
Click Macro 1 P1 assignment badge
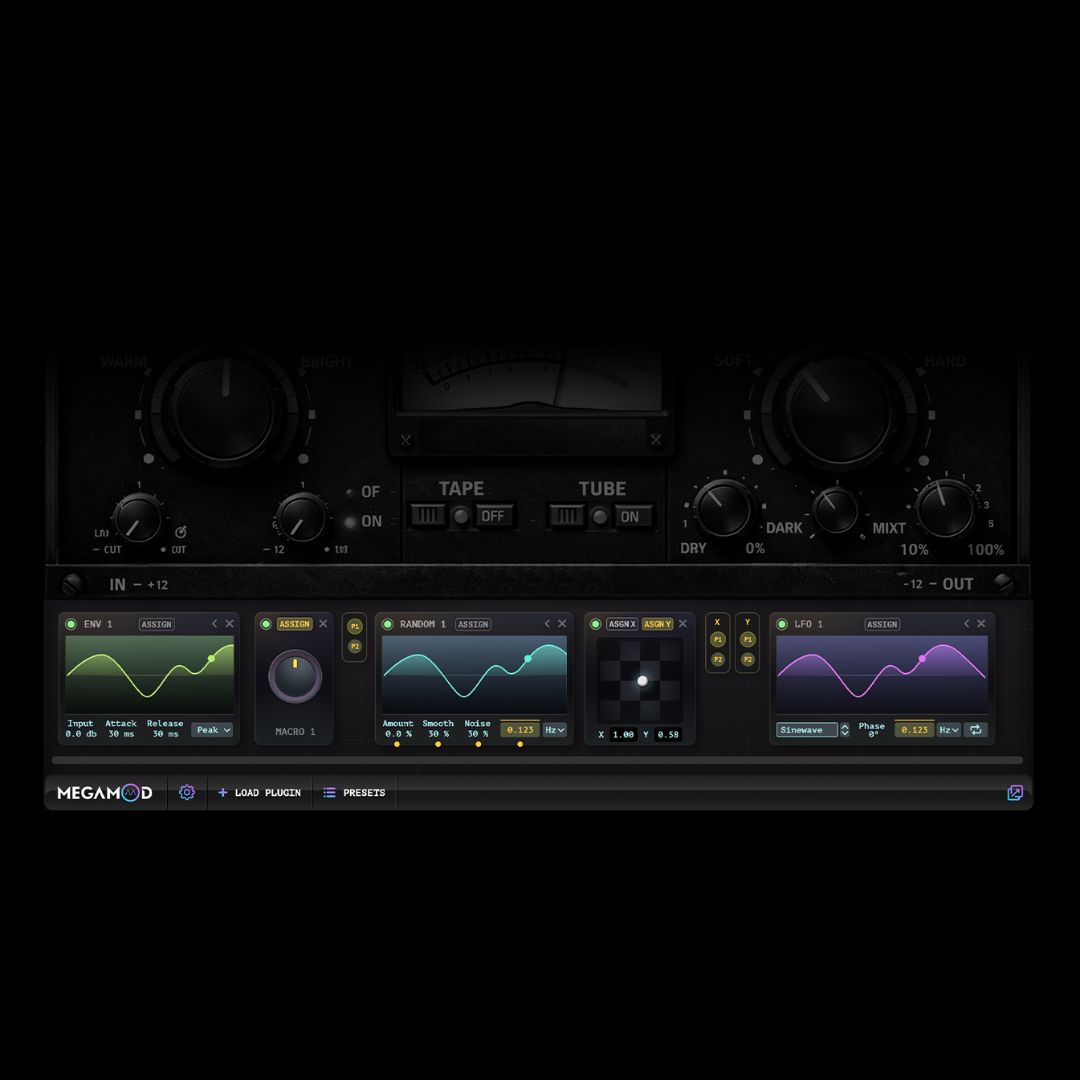coord(355,626)
